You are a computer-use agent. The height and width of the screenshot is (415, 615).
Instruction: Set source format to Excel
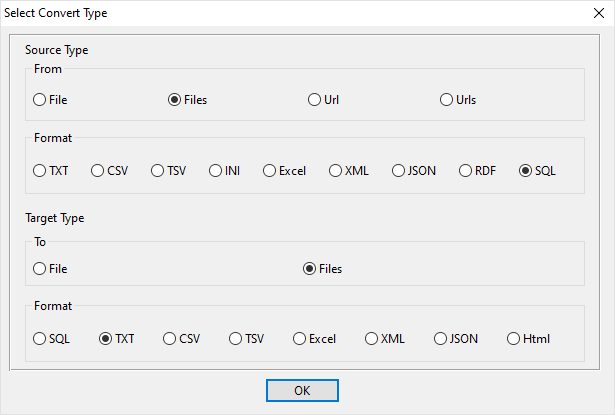tap(270, 171)
